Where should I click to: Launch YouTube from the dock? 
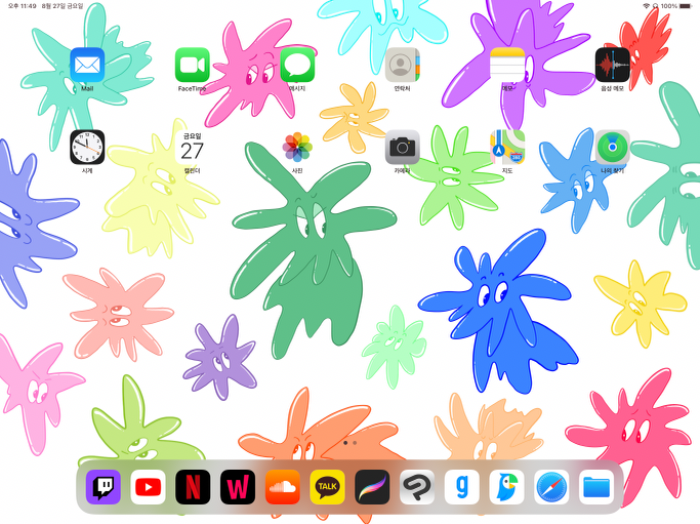point(148,487)
